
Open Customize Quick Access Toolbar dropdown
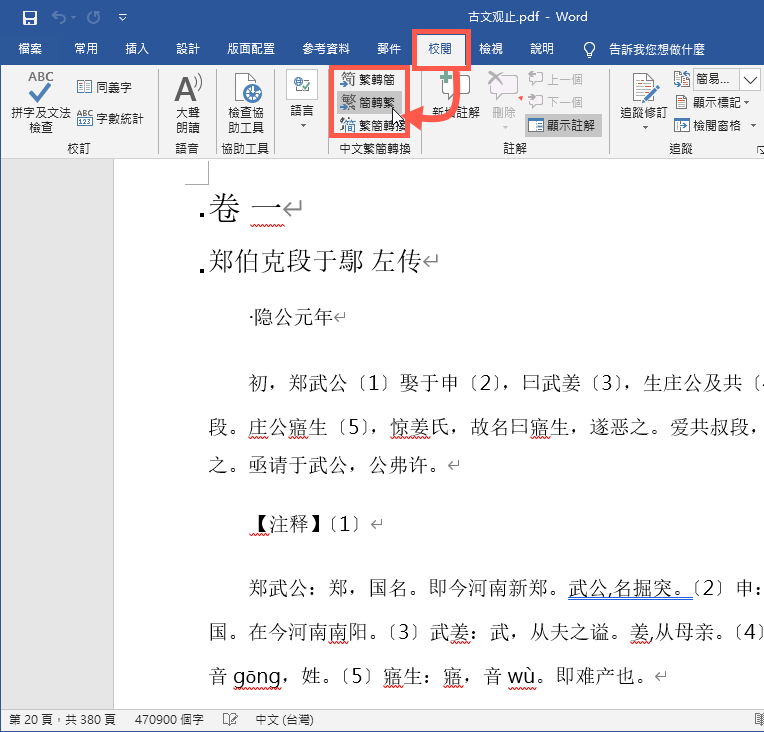click(x=123, y=18)
